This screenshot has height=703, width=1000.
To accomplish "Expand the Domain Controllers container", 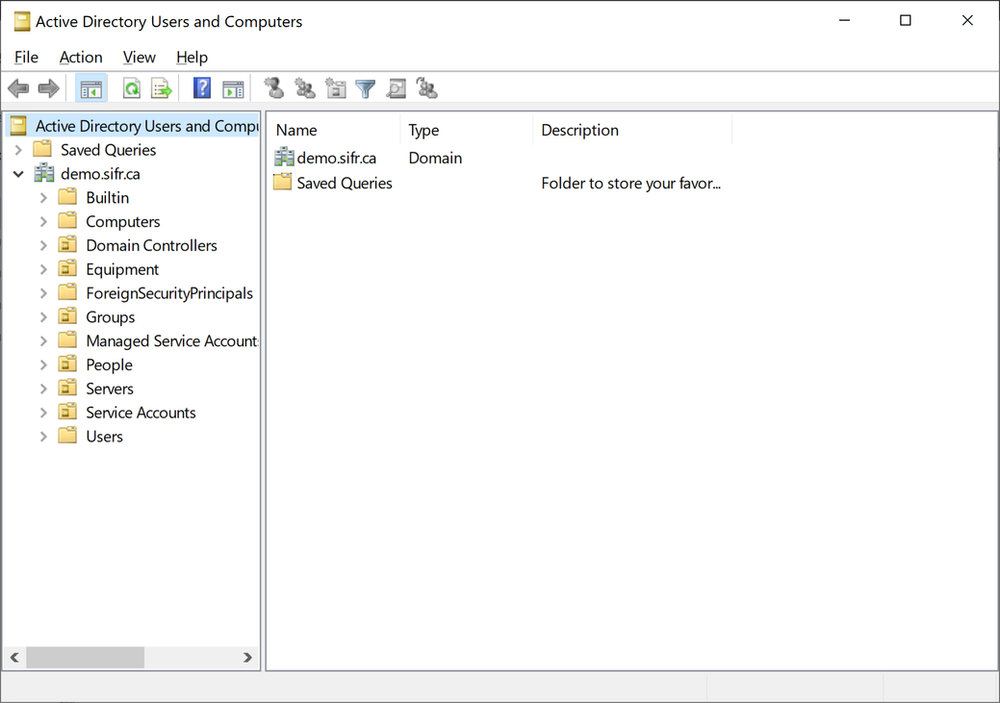I will coord(43,245).
